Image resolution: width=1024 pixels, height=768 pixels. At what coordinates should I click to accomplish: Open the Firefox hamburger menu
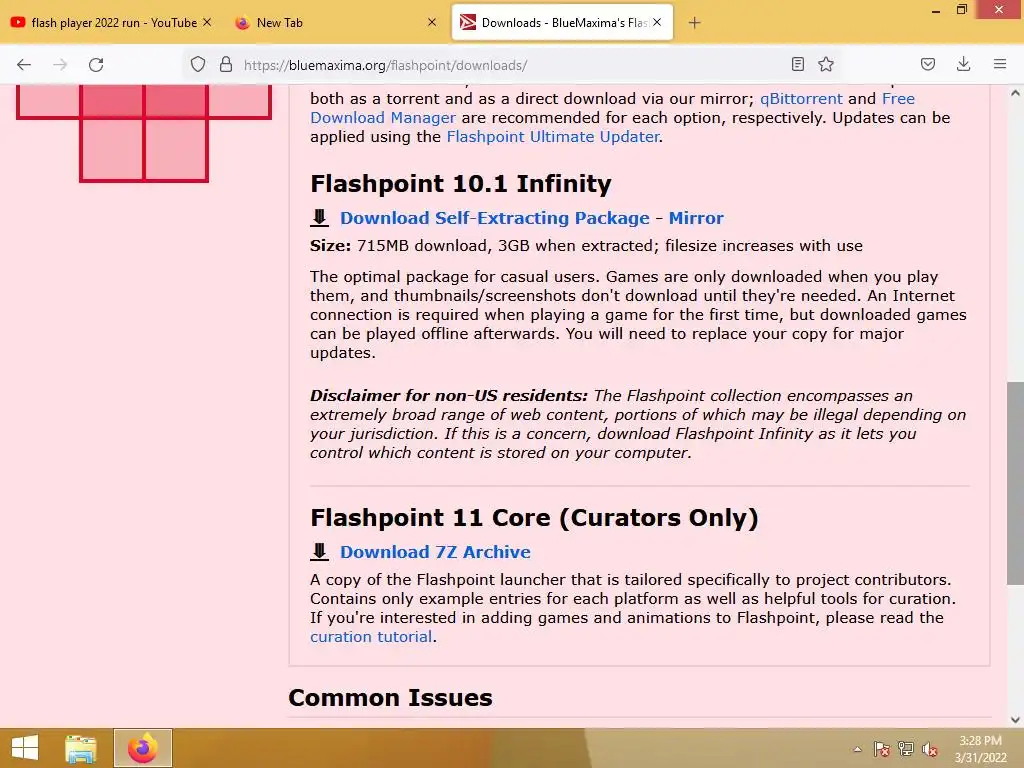pos(1000,64)
